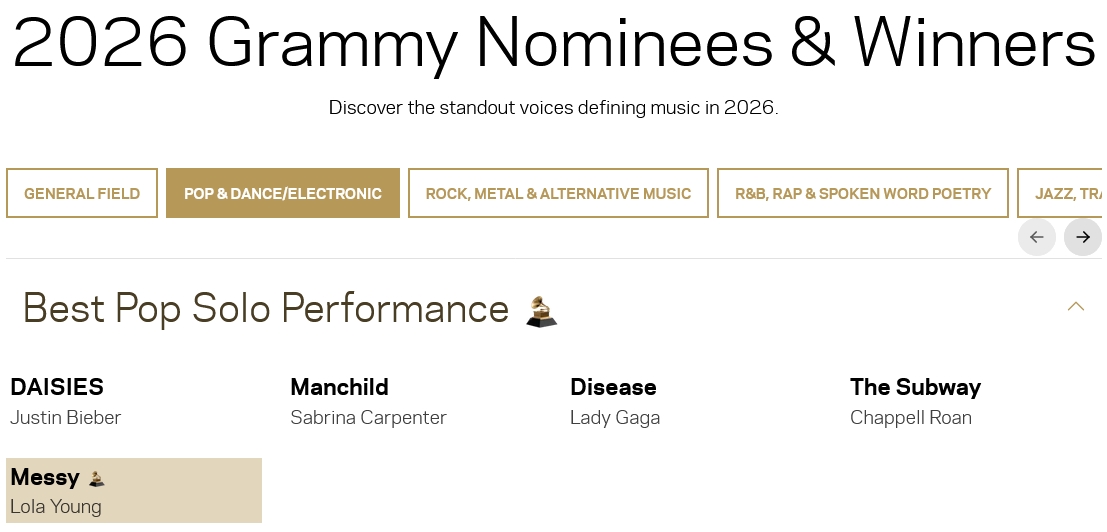The image size is (1107, 532).
Task: Click the Best Pop Solo Performance heading
Action: [266, 308]
